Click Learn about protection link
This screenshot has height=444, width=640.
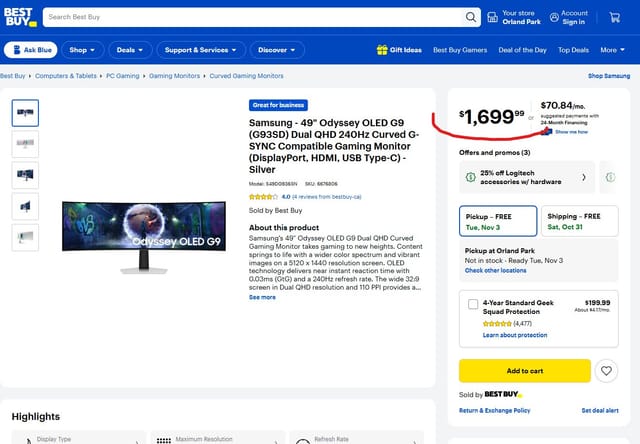coord(515,335)
